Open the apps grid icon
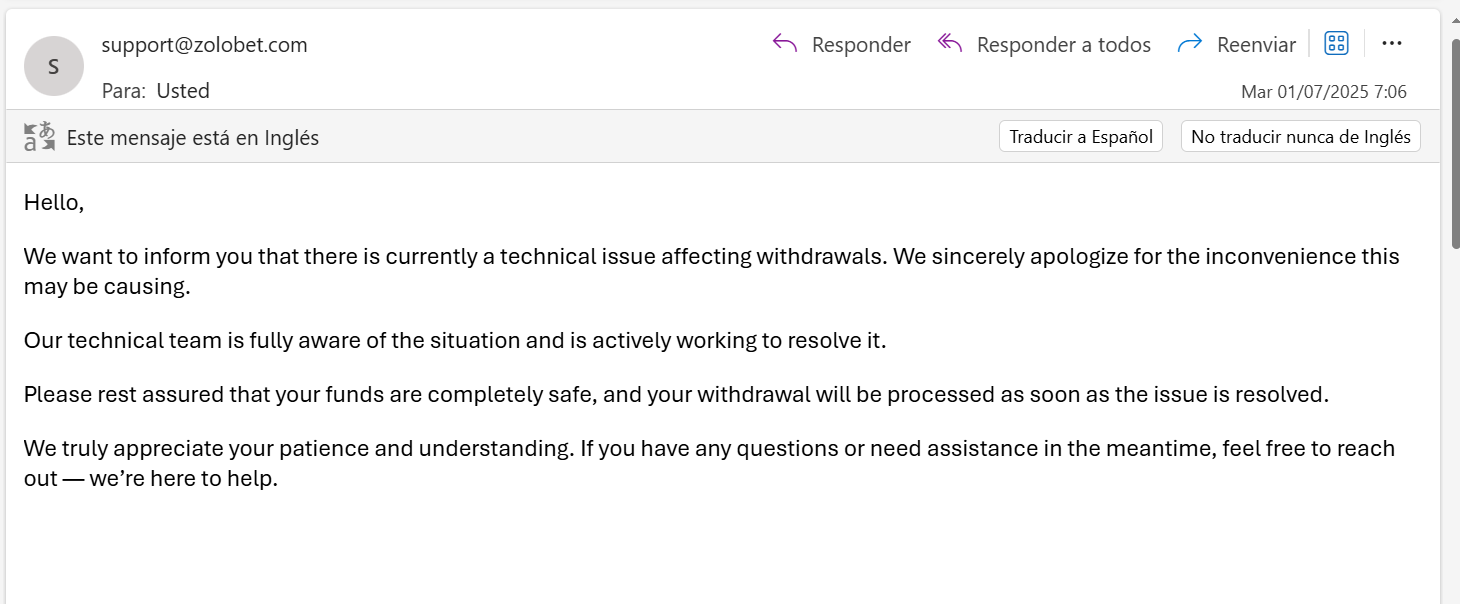The width and height of the screenshot is (1460, 604). point(1336,43)
